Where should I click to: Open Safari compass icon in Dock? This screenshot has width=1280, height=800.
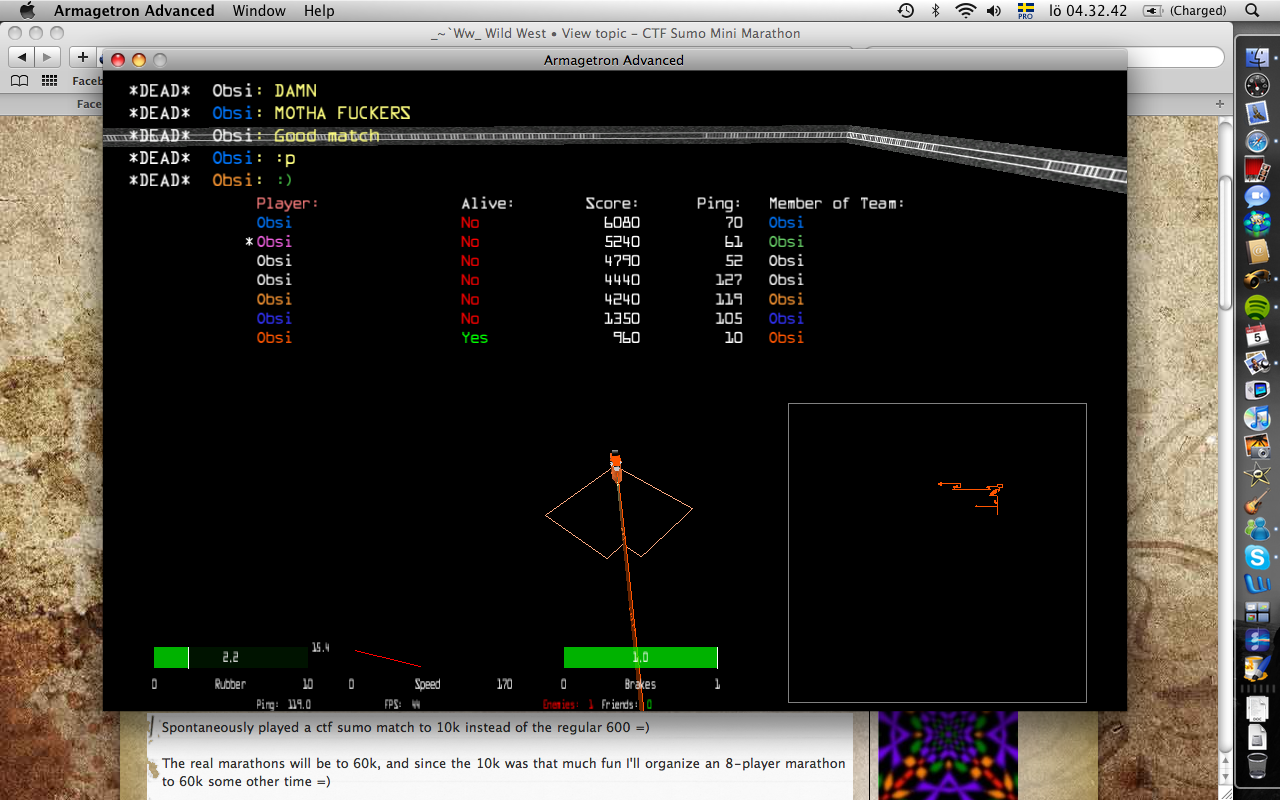[1257, 141]
